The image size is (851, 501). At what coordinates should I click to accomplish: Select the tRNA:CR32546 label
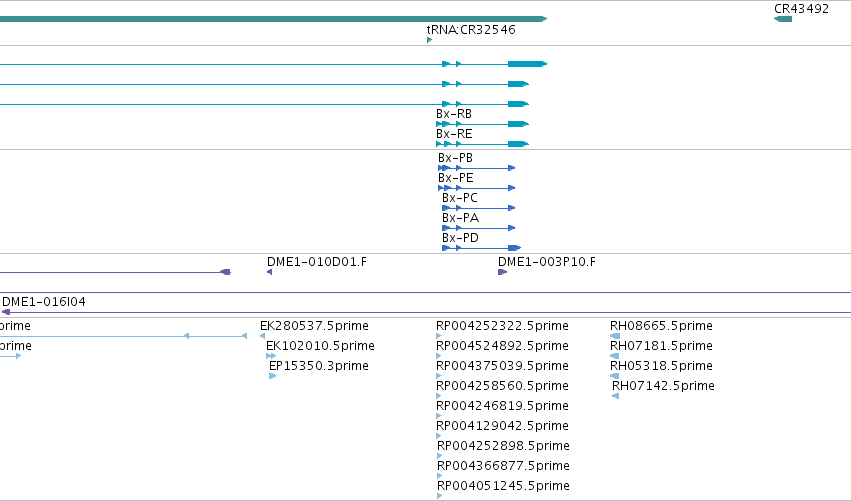pos(471,29)
